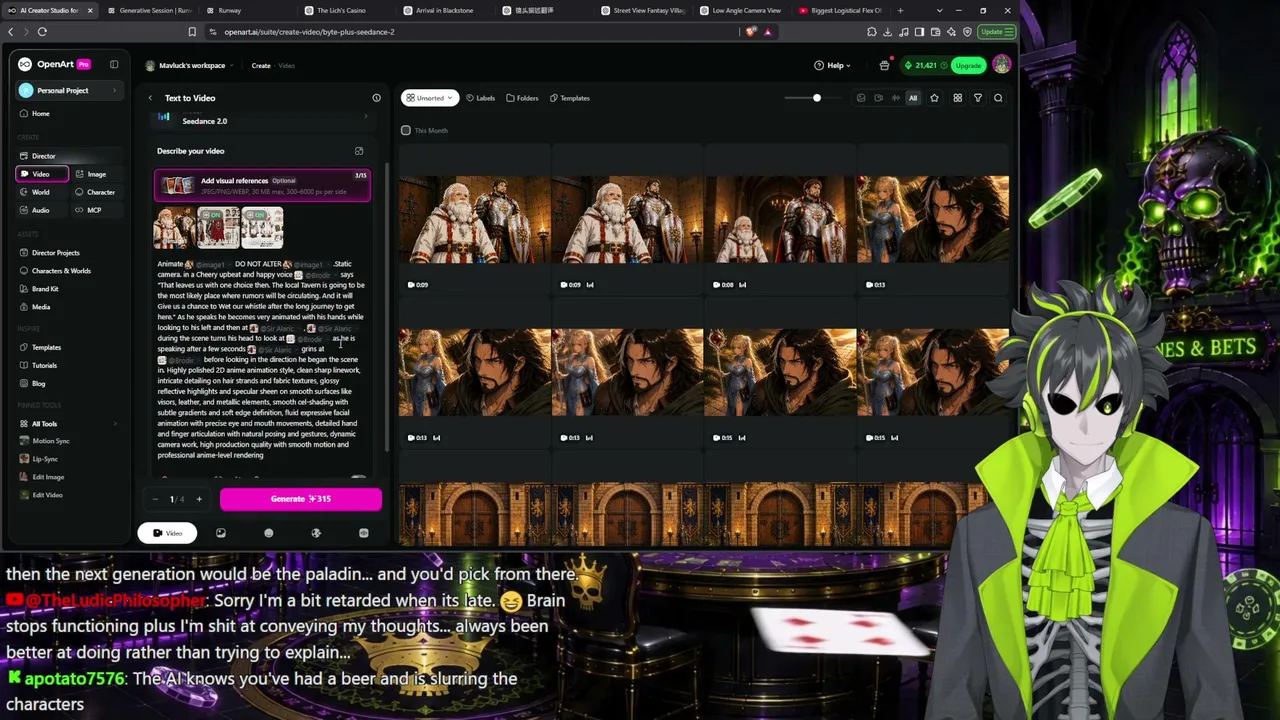Open the Text to Video info icon
The image size is (1280, 720).
[376, 98]
